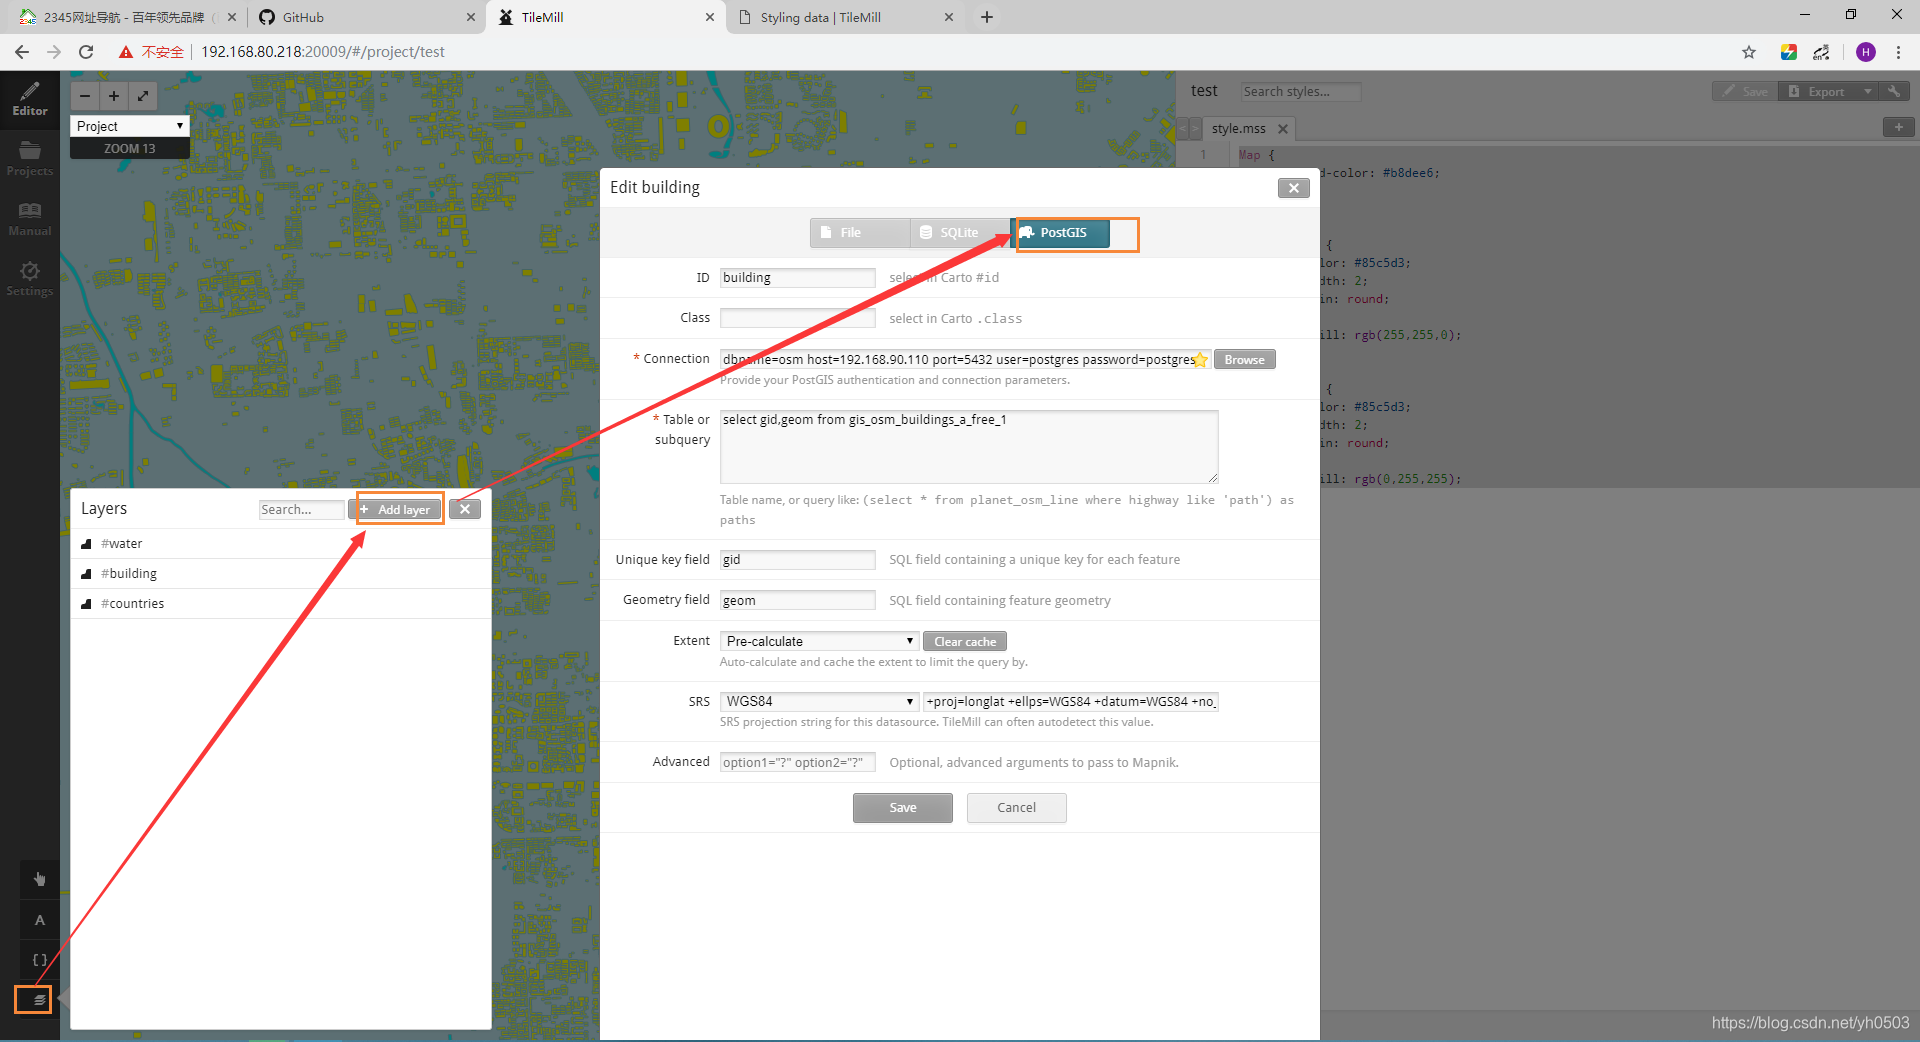The image size is (1920, 1042).
Task: Click the #building layer geometry icon
Action: point(87,574)
